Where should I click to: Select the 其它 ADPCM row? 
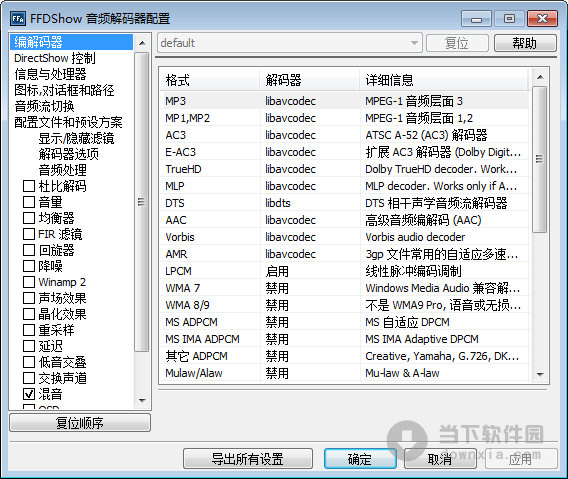344,356
